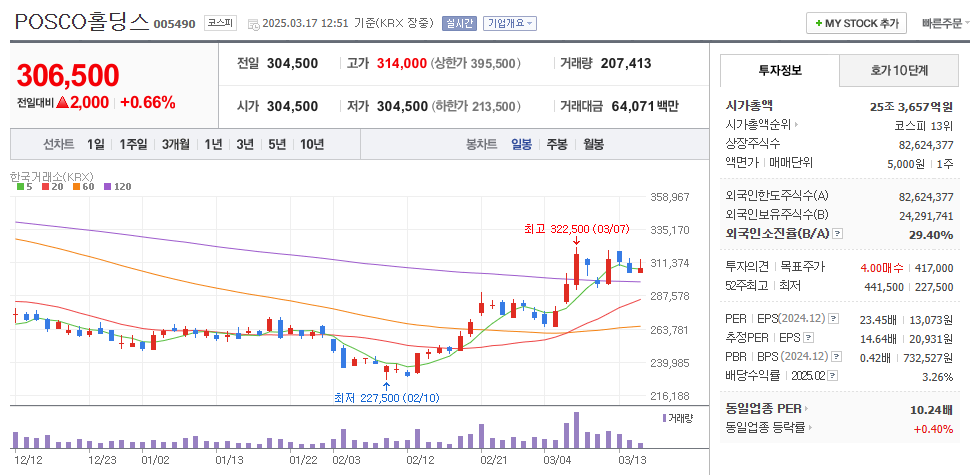The height and width of the screenshot is (475, 974).
Task: Click the stock code 005490
Action: [175, 24]
